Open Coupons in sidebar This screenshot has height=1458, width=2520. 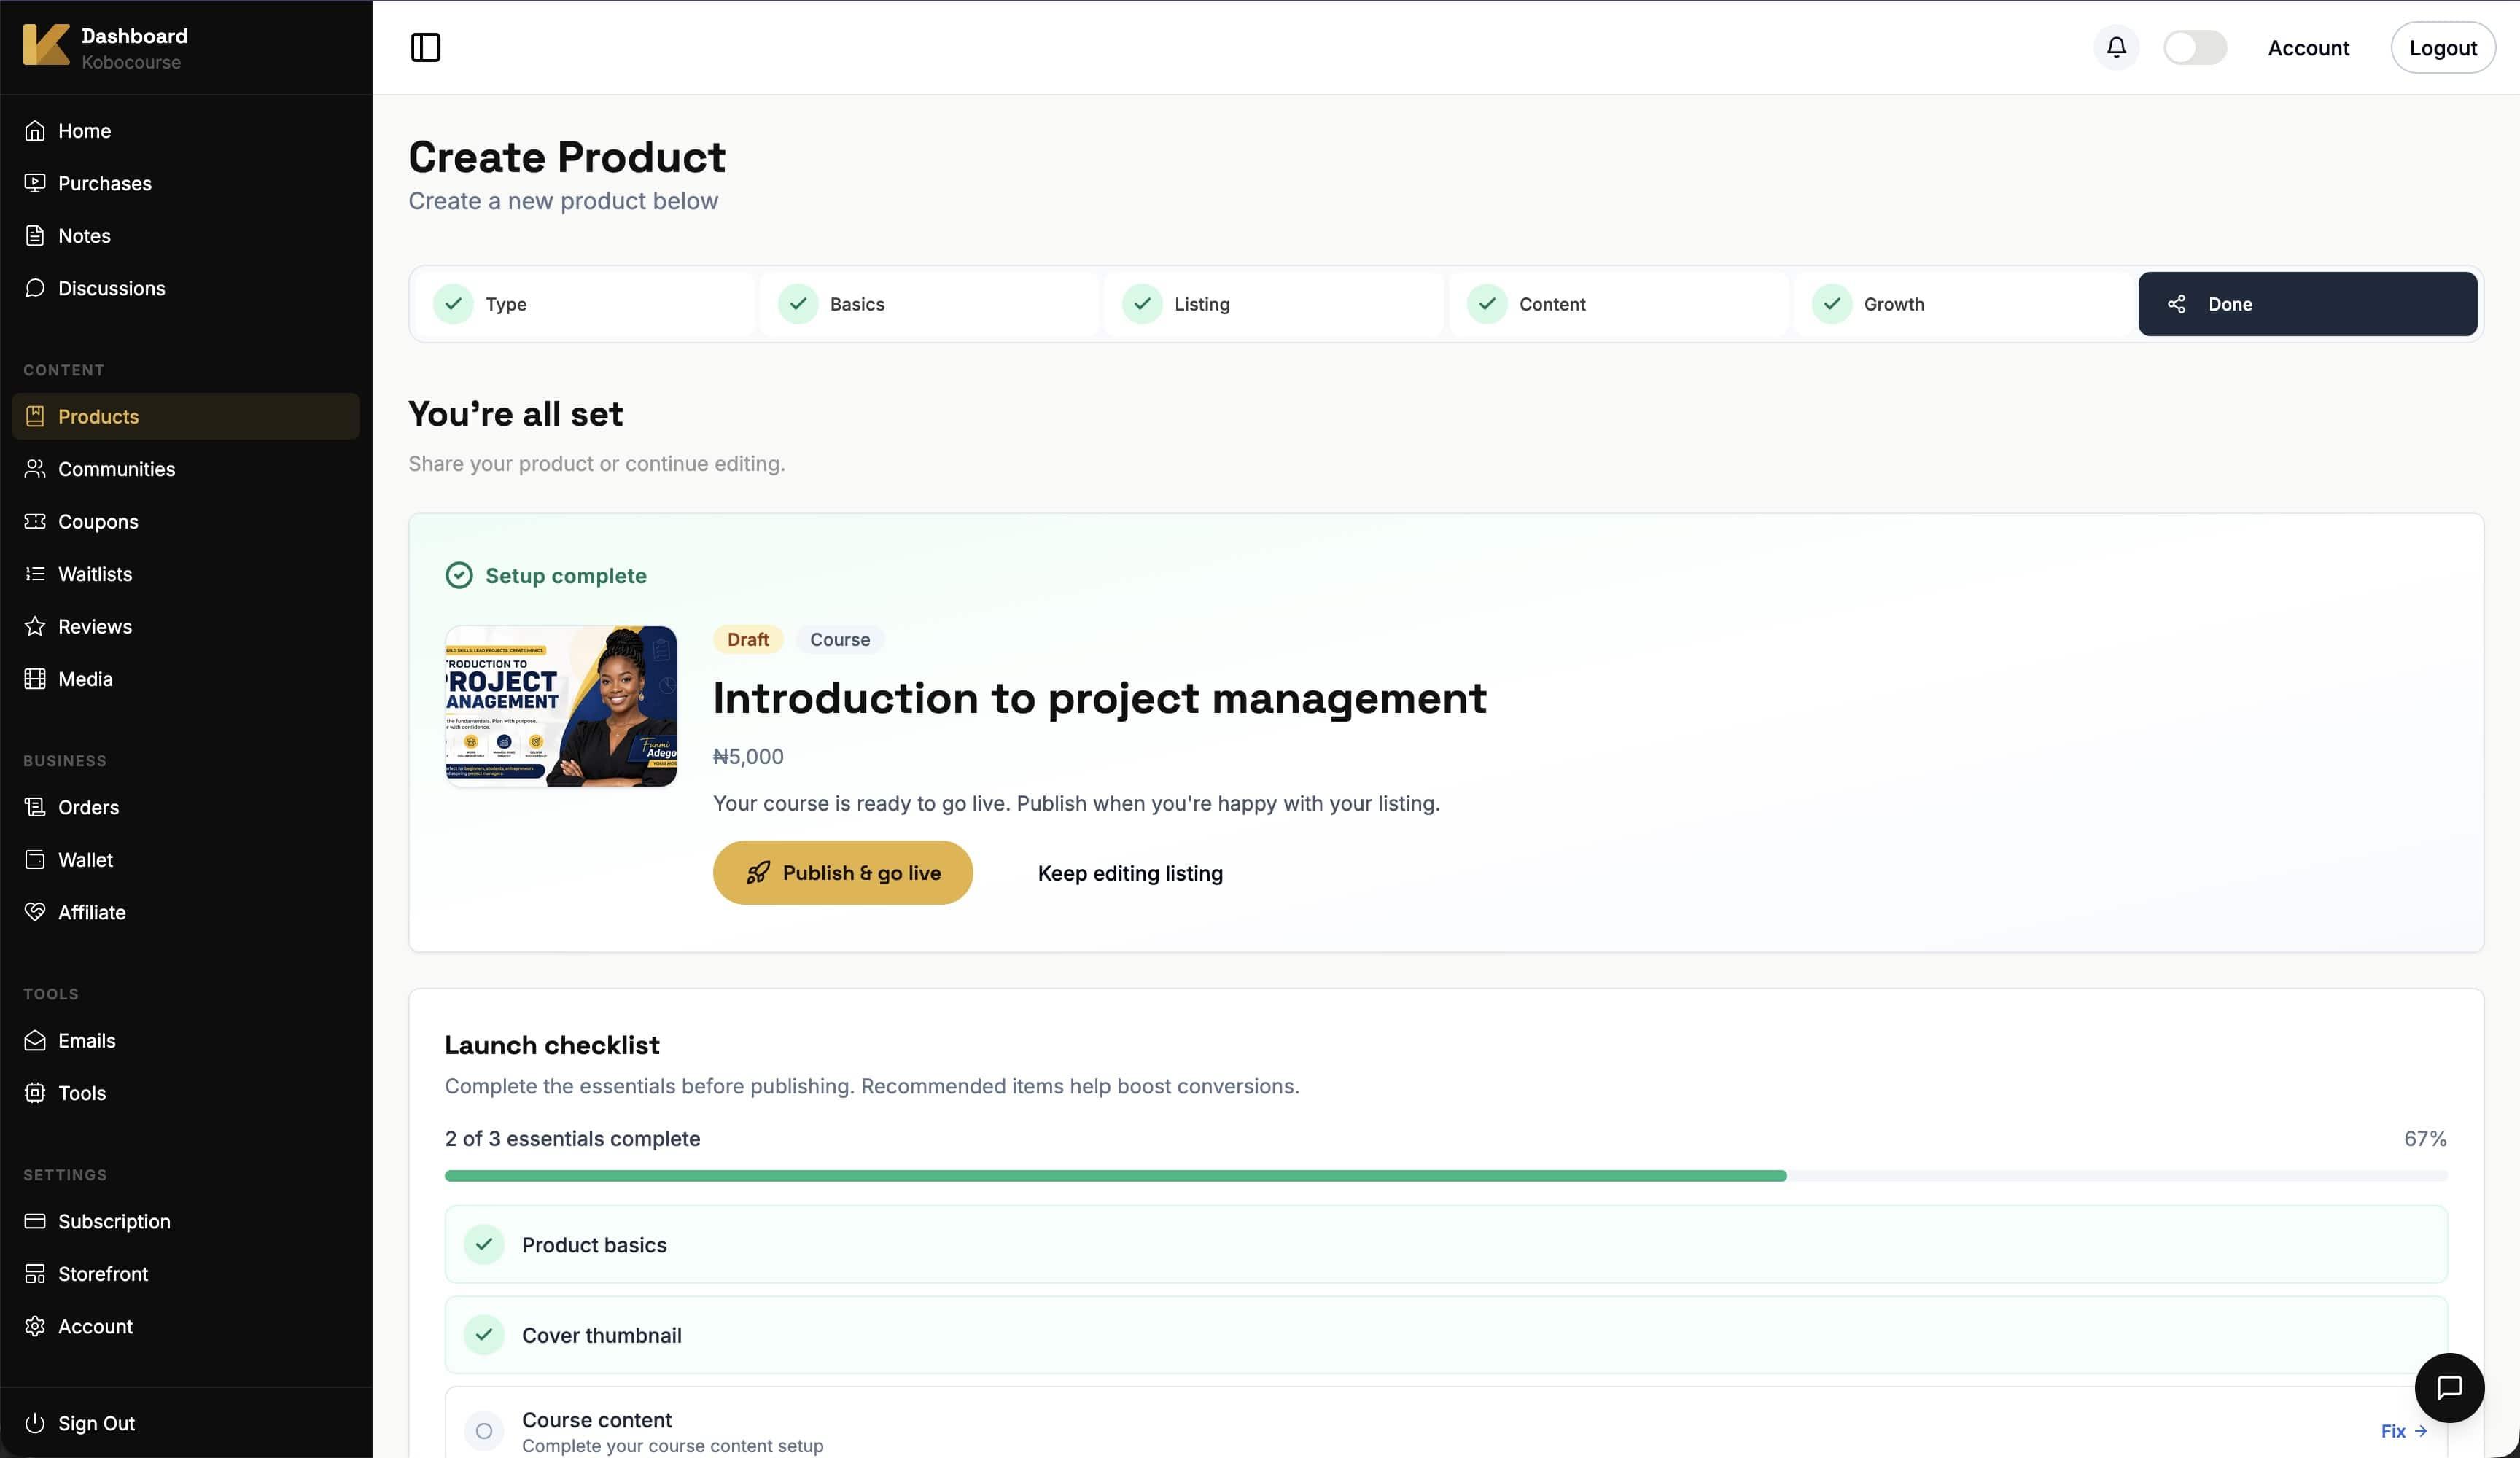tap(185, 521)
